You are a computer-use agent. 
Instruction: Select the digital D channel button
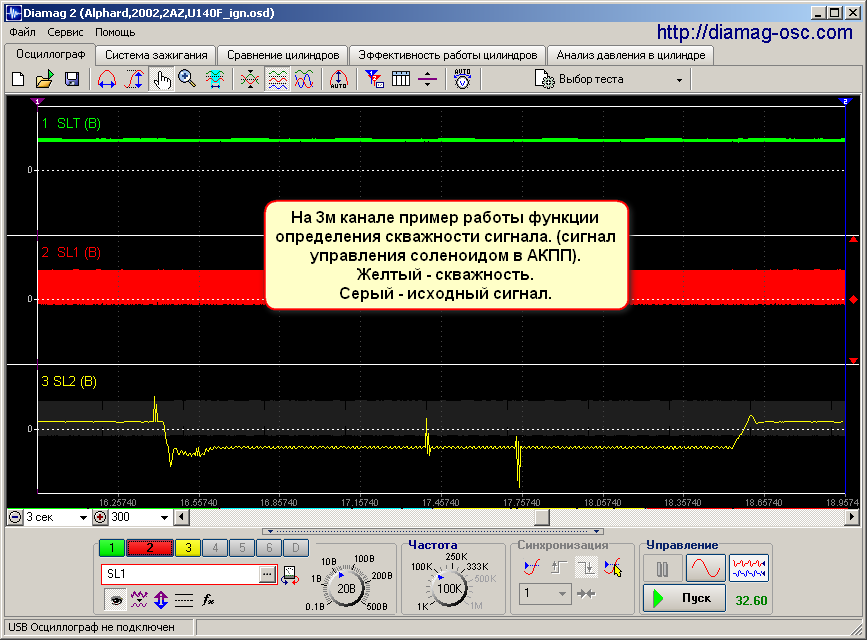tap(296, 548)
